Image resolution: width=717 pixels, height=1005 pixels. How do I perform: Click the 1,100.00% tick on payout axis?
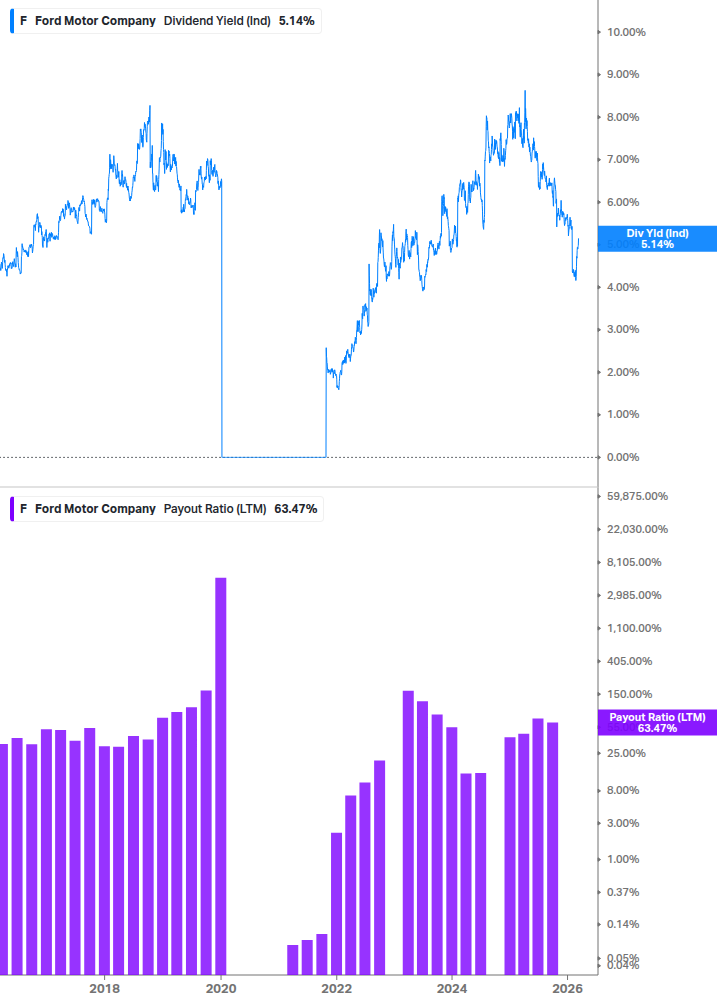click(x=634, y=628)
